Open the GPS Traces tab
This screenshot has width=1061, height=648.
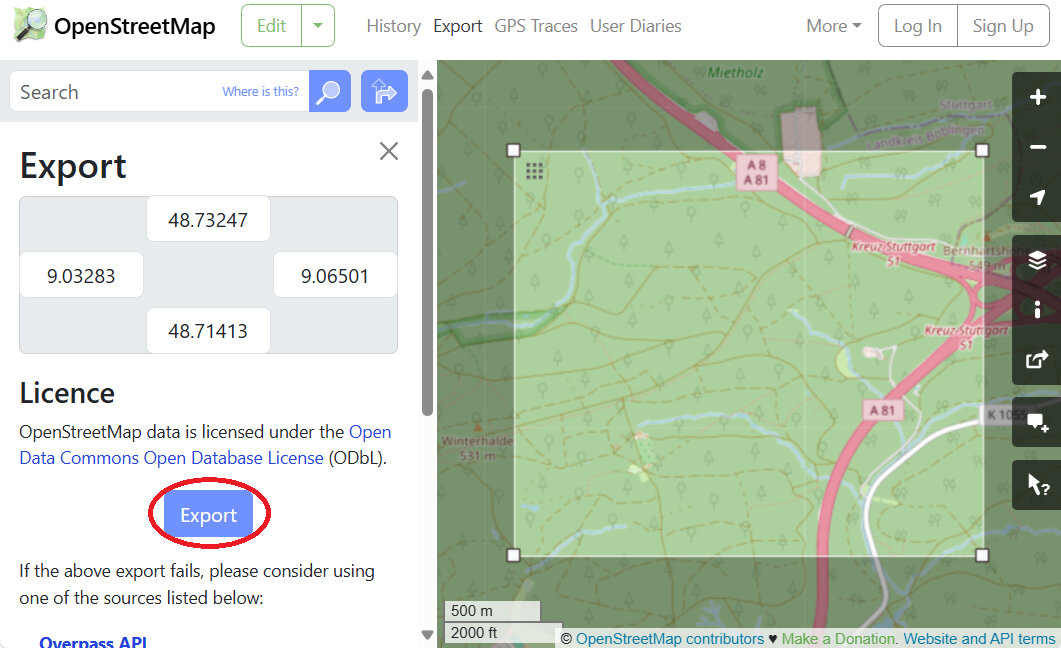[536, 26]
